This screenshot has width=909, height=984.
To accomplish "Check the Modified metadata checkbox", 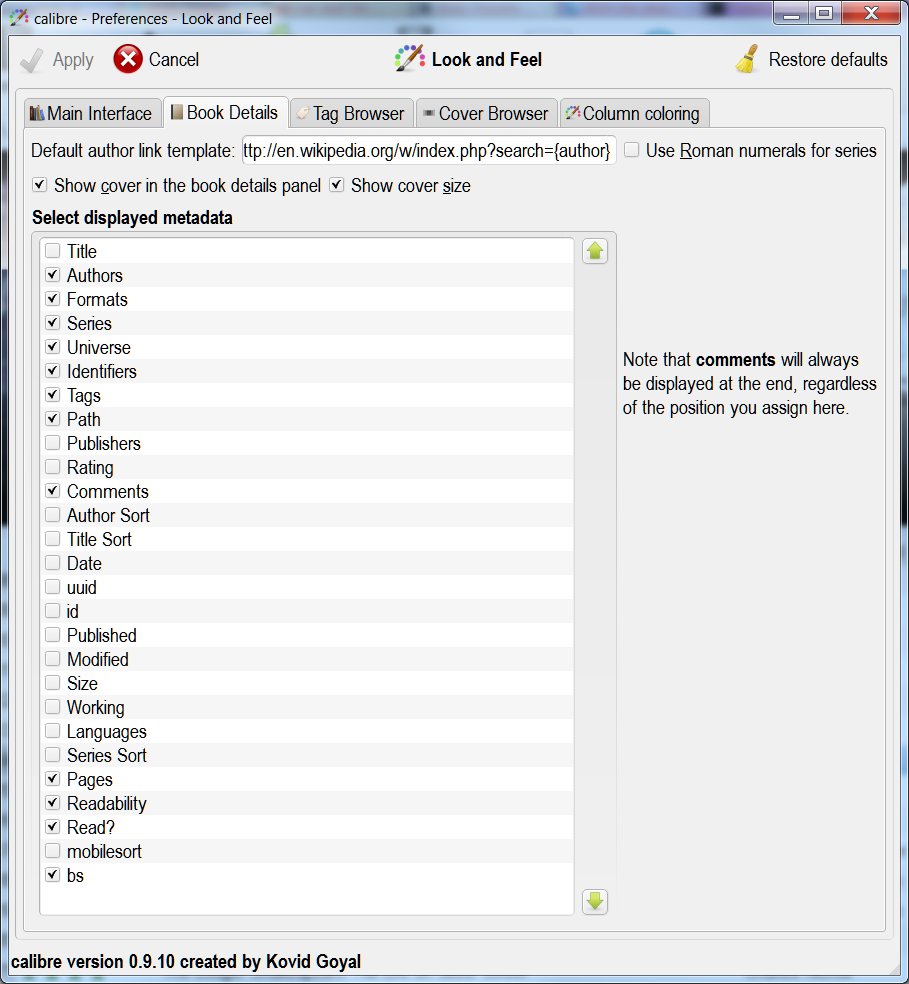I will (x=53, y=658).
